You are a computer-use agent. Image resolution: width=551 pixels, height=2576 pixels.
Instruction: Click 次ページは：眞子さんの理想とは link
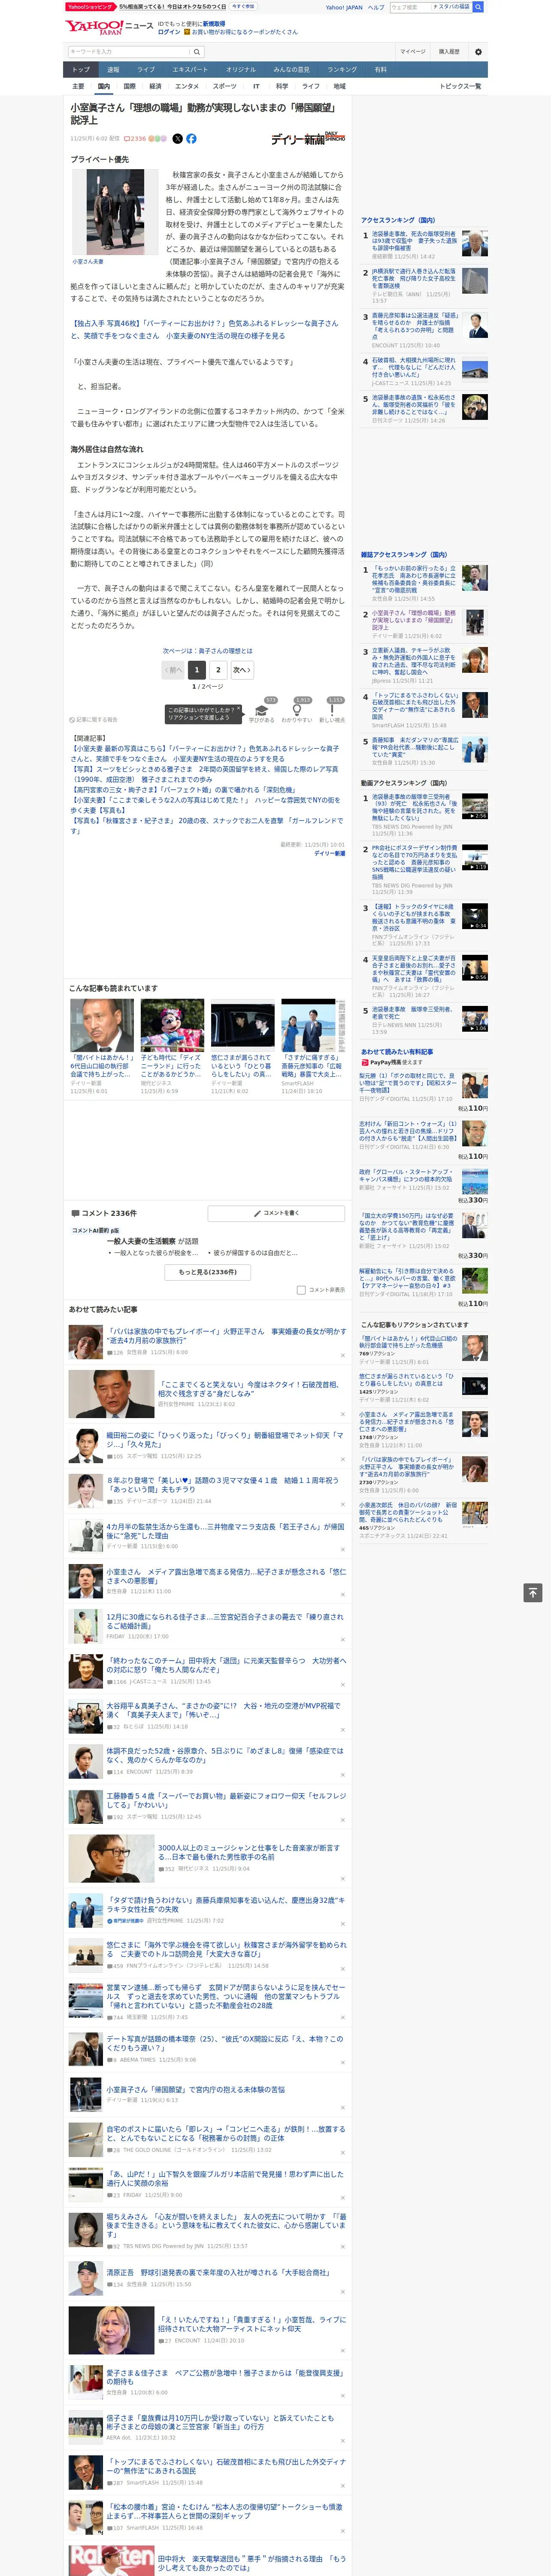(x=208, y=651)
